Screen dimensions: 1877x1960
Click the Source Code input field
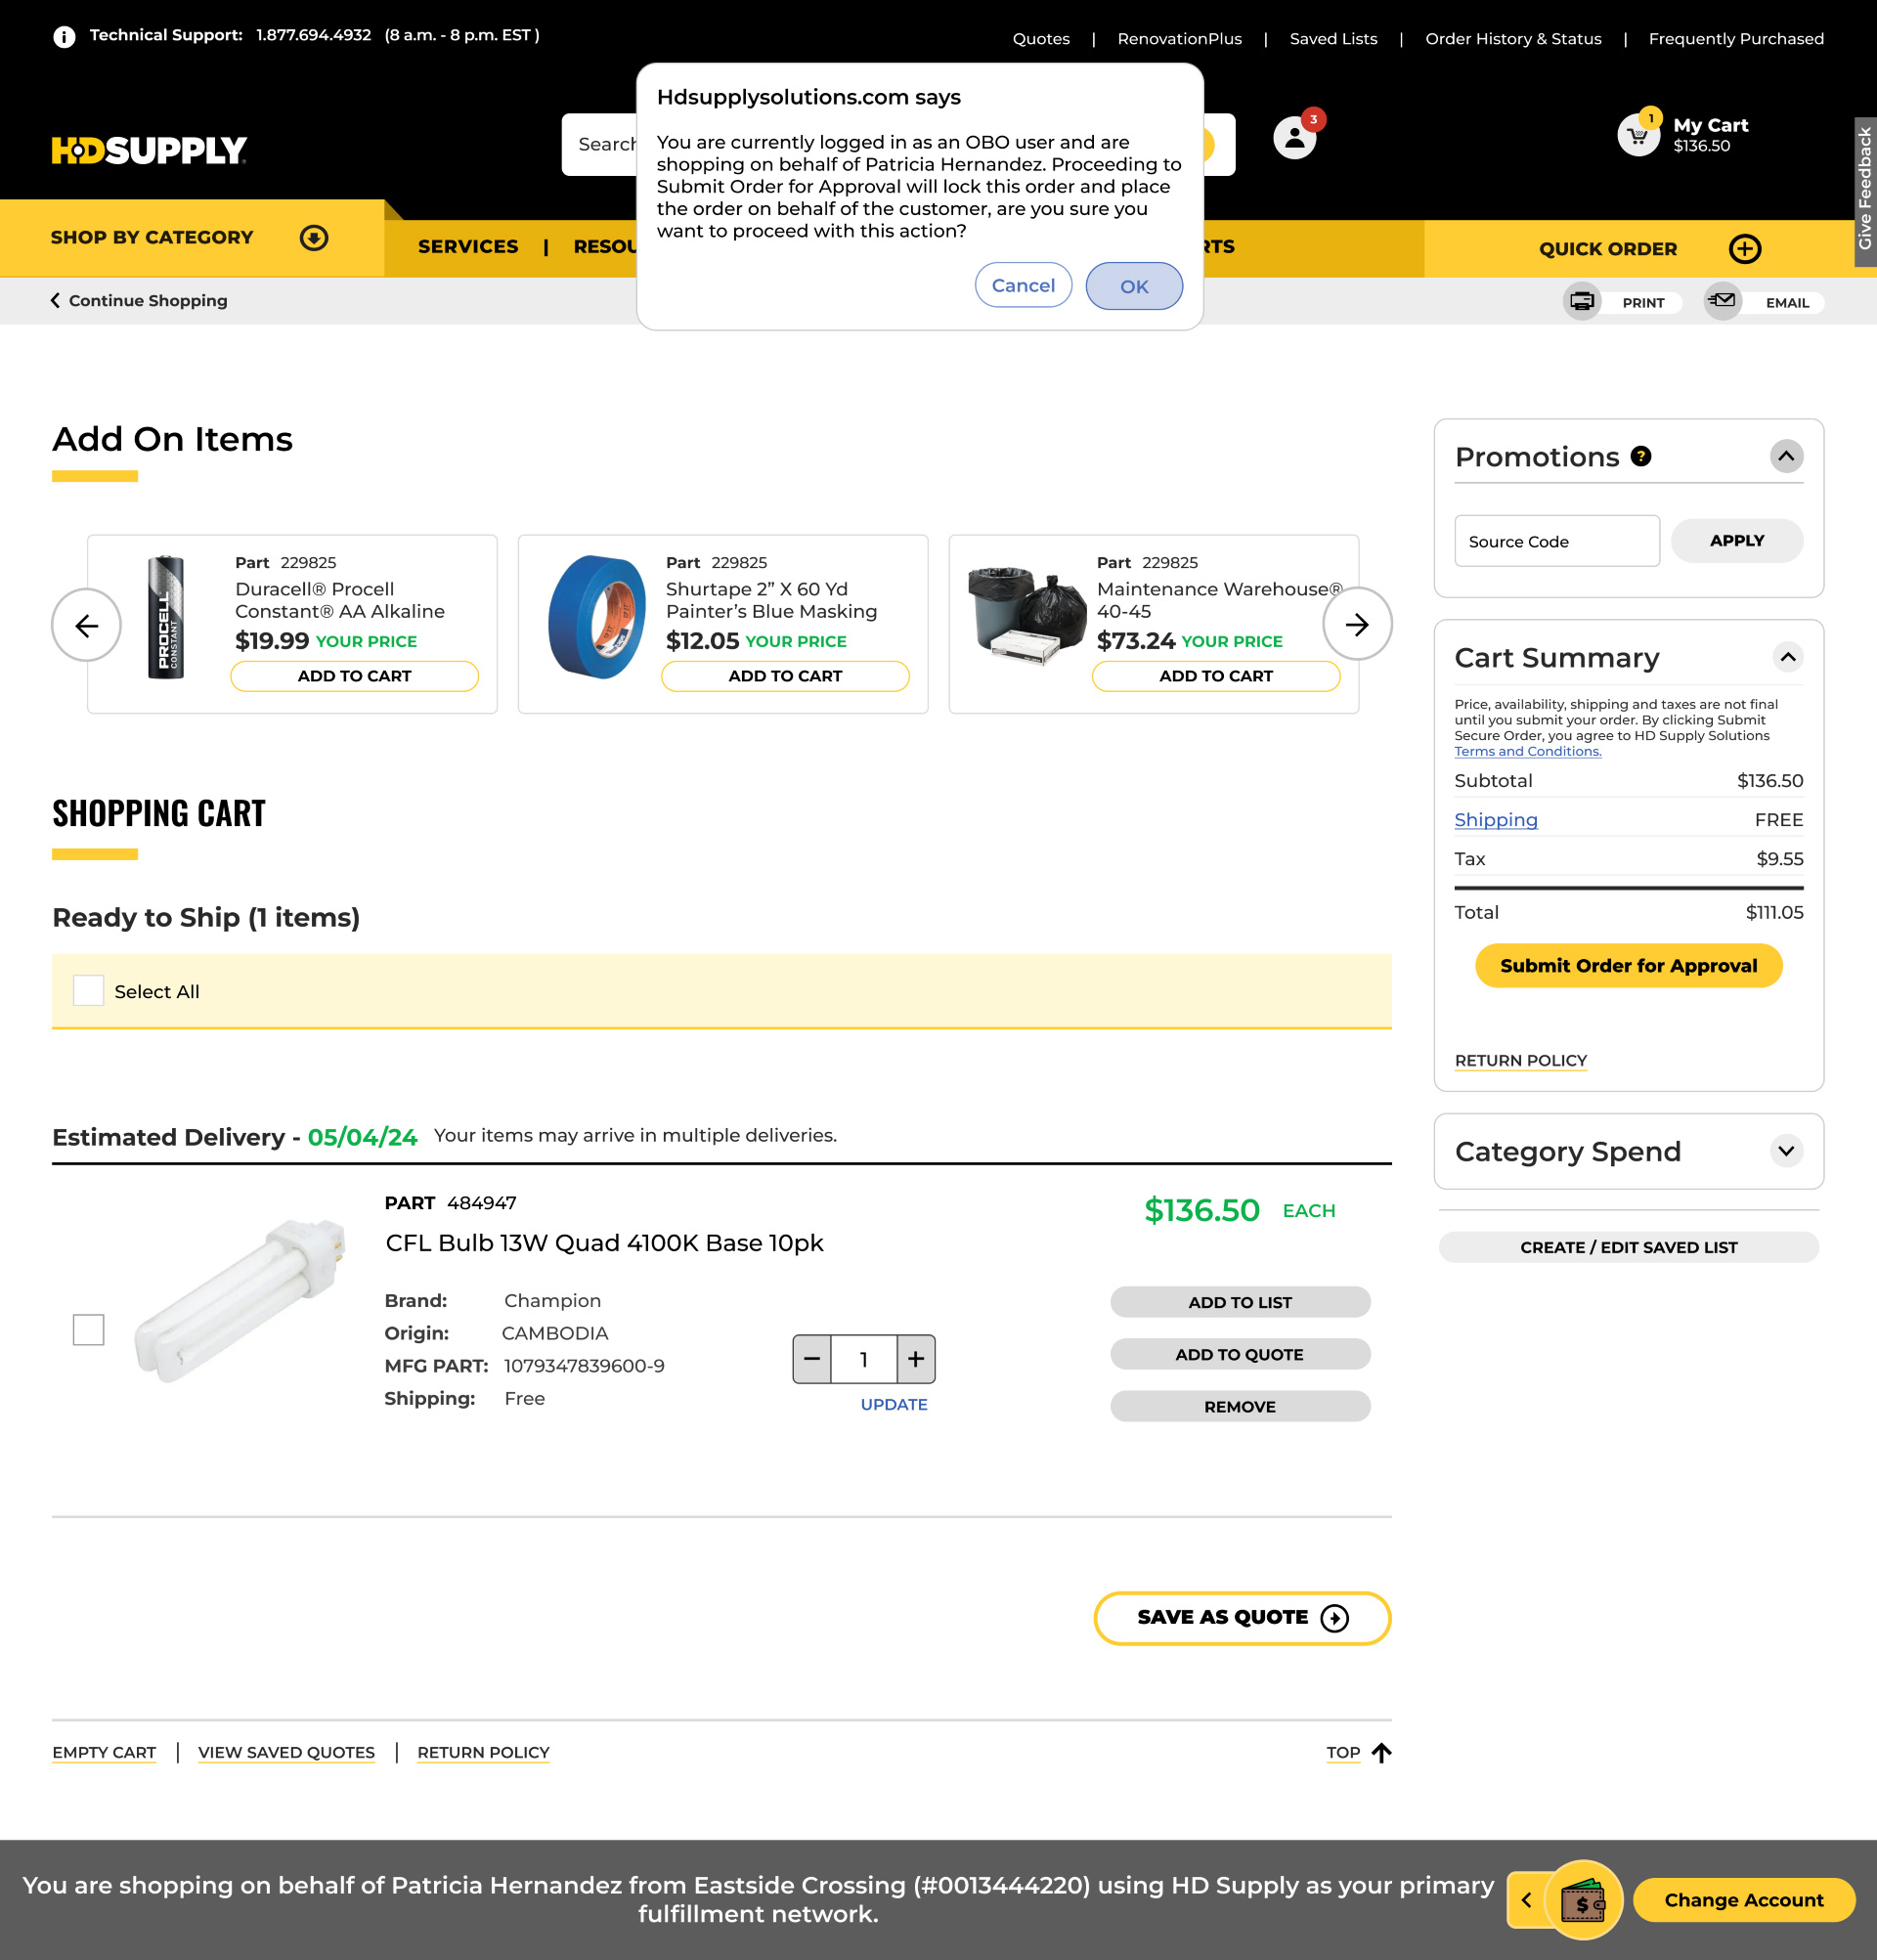click(1556, 541)
